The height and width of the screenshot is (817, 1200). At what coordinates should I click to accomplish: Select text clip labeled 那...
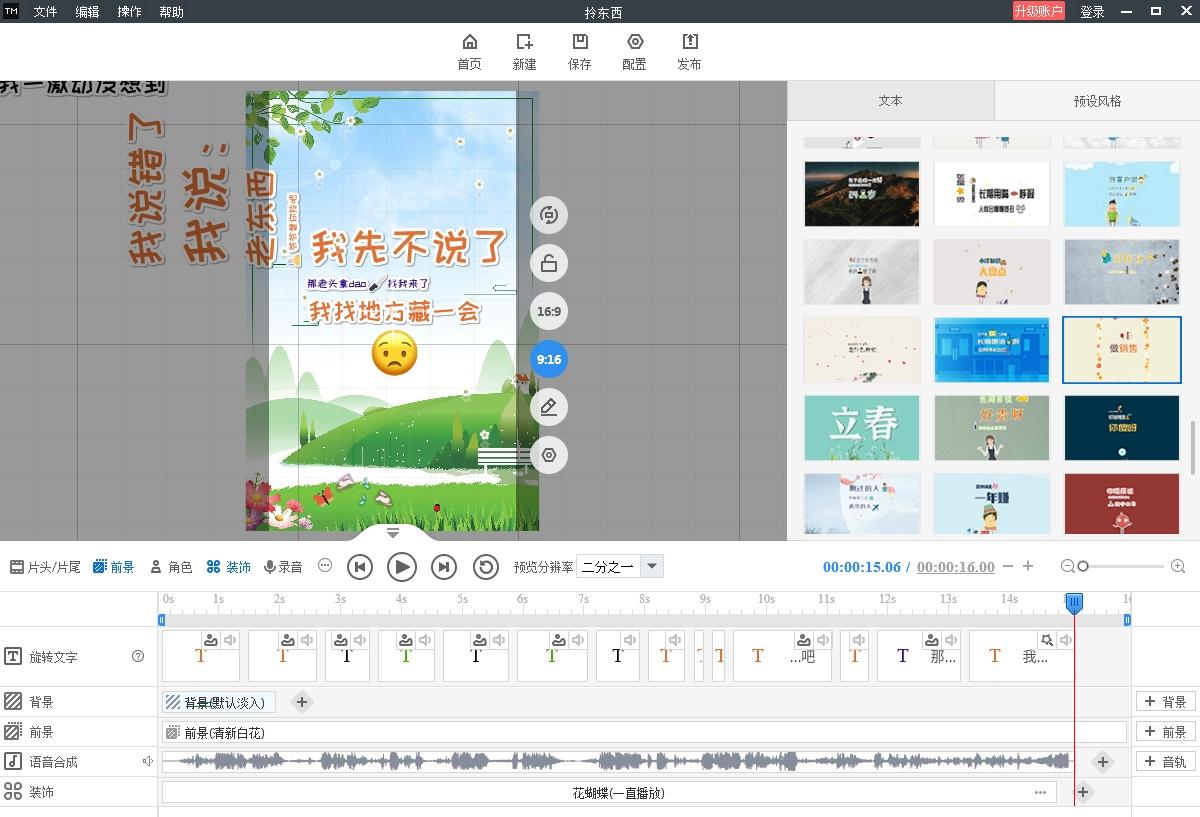point(921,656)
